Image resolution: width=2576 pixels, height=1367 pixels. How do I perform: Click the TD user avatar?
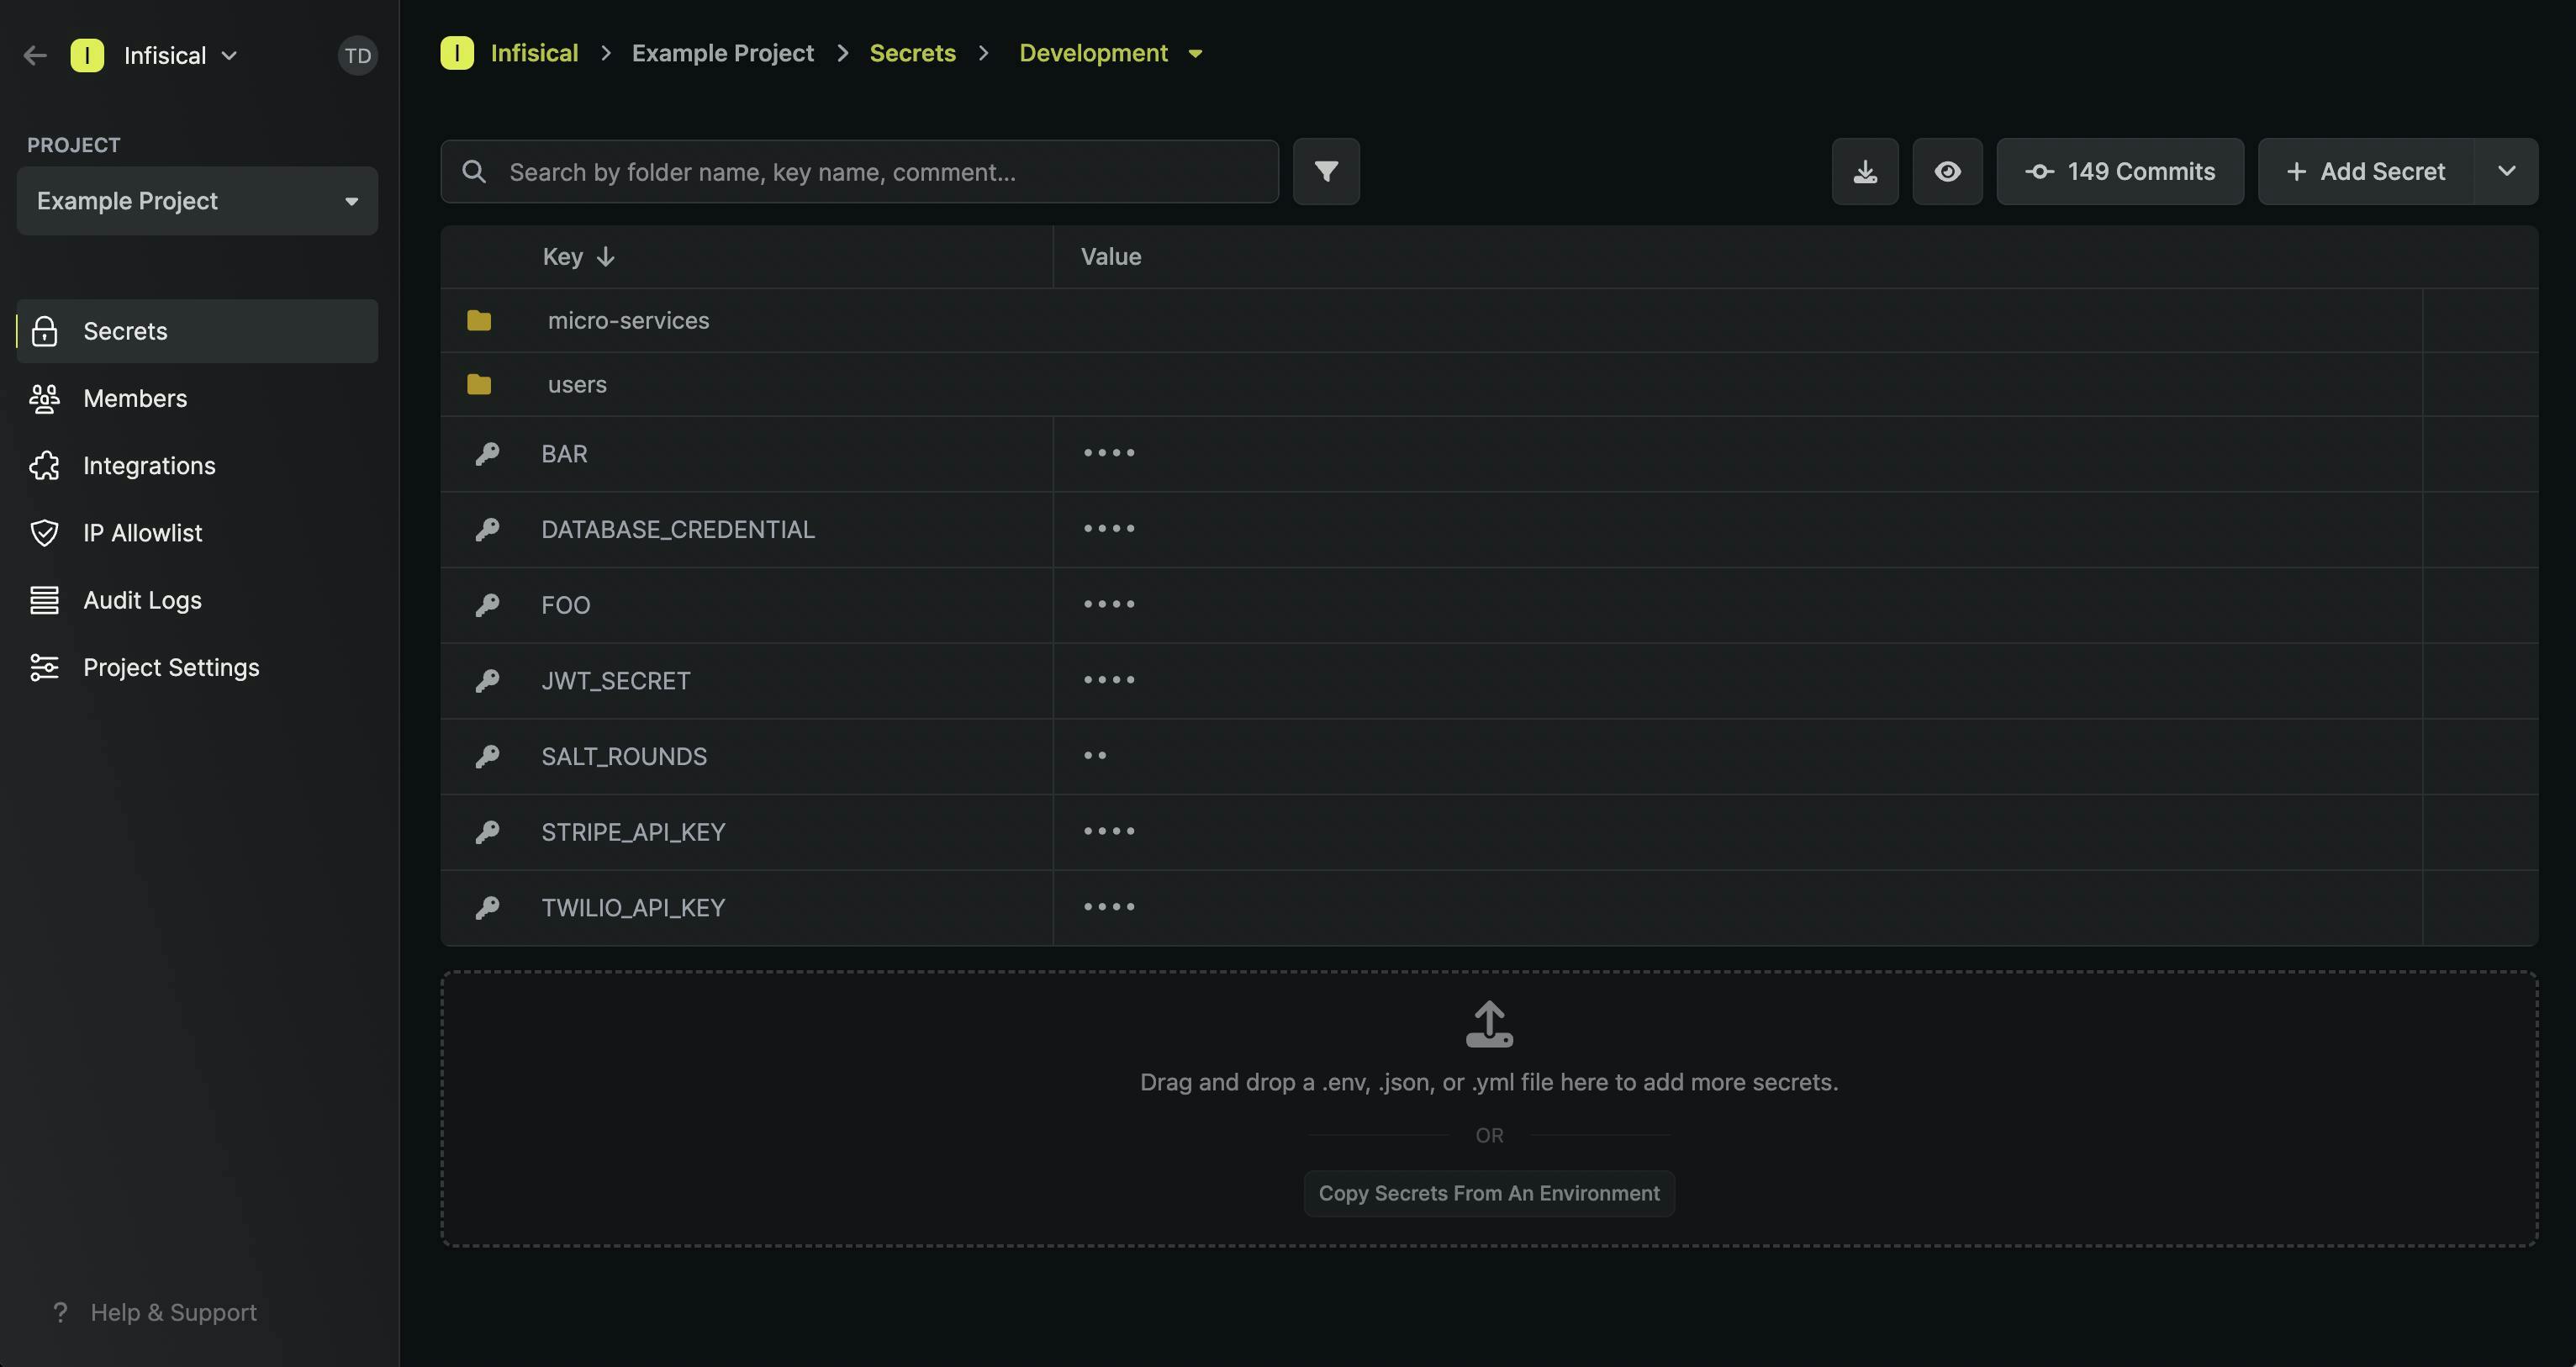pyautogui.click(x=358, y=56)
